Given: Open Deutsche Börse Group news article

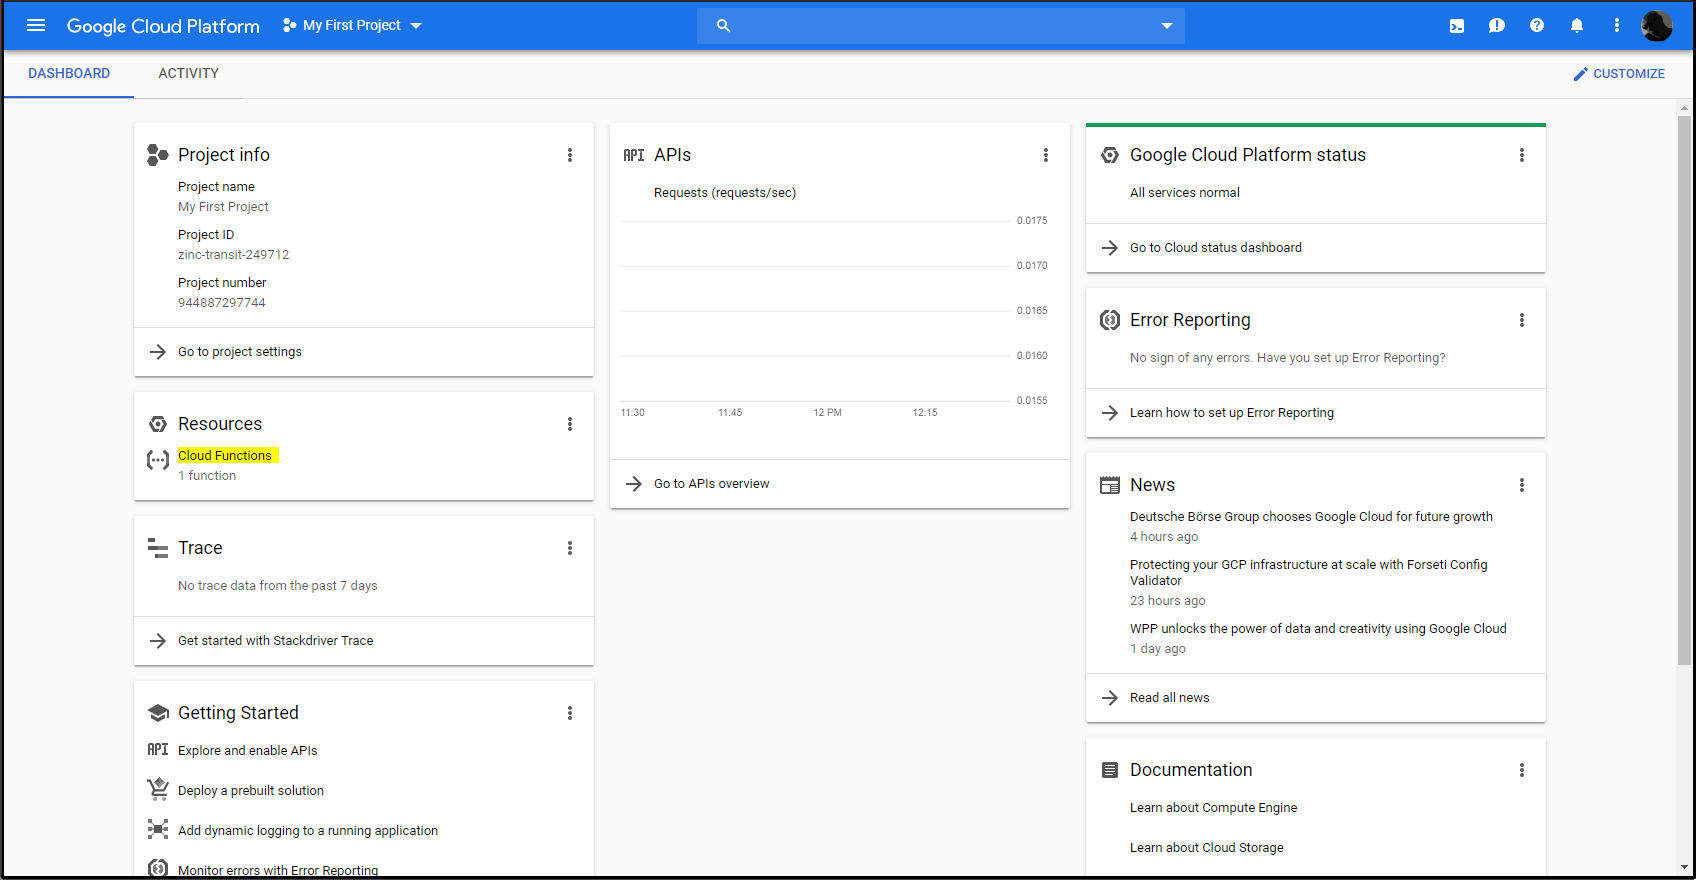Looking at the screenshot, I should click(1311, 517).
